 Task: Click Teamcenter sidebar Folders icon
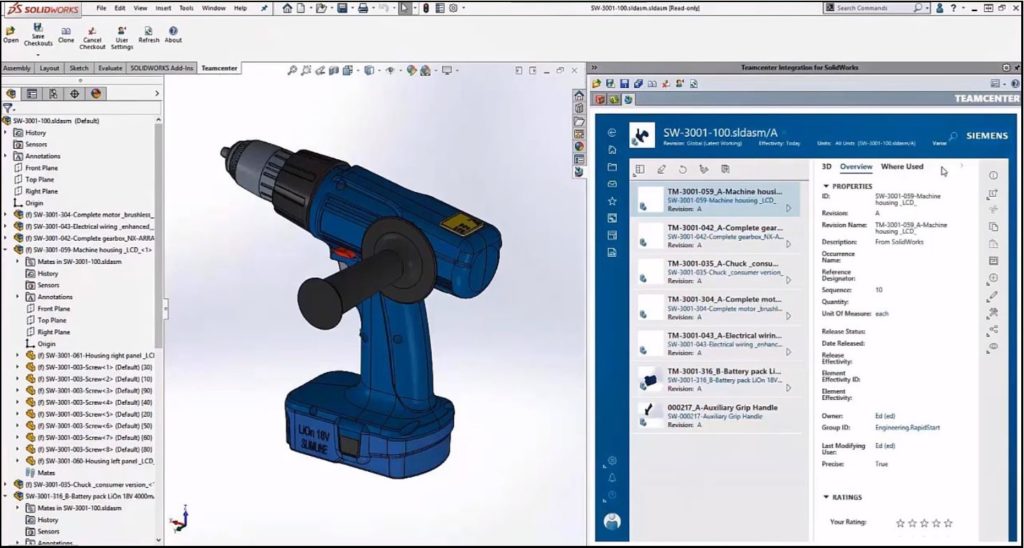[x=612, y=167]
